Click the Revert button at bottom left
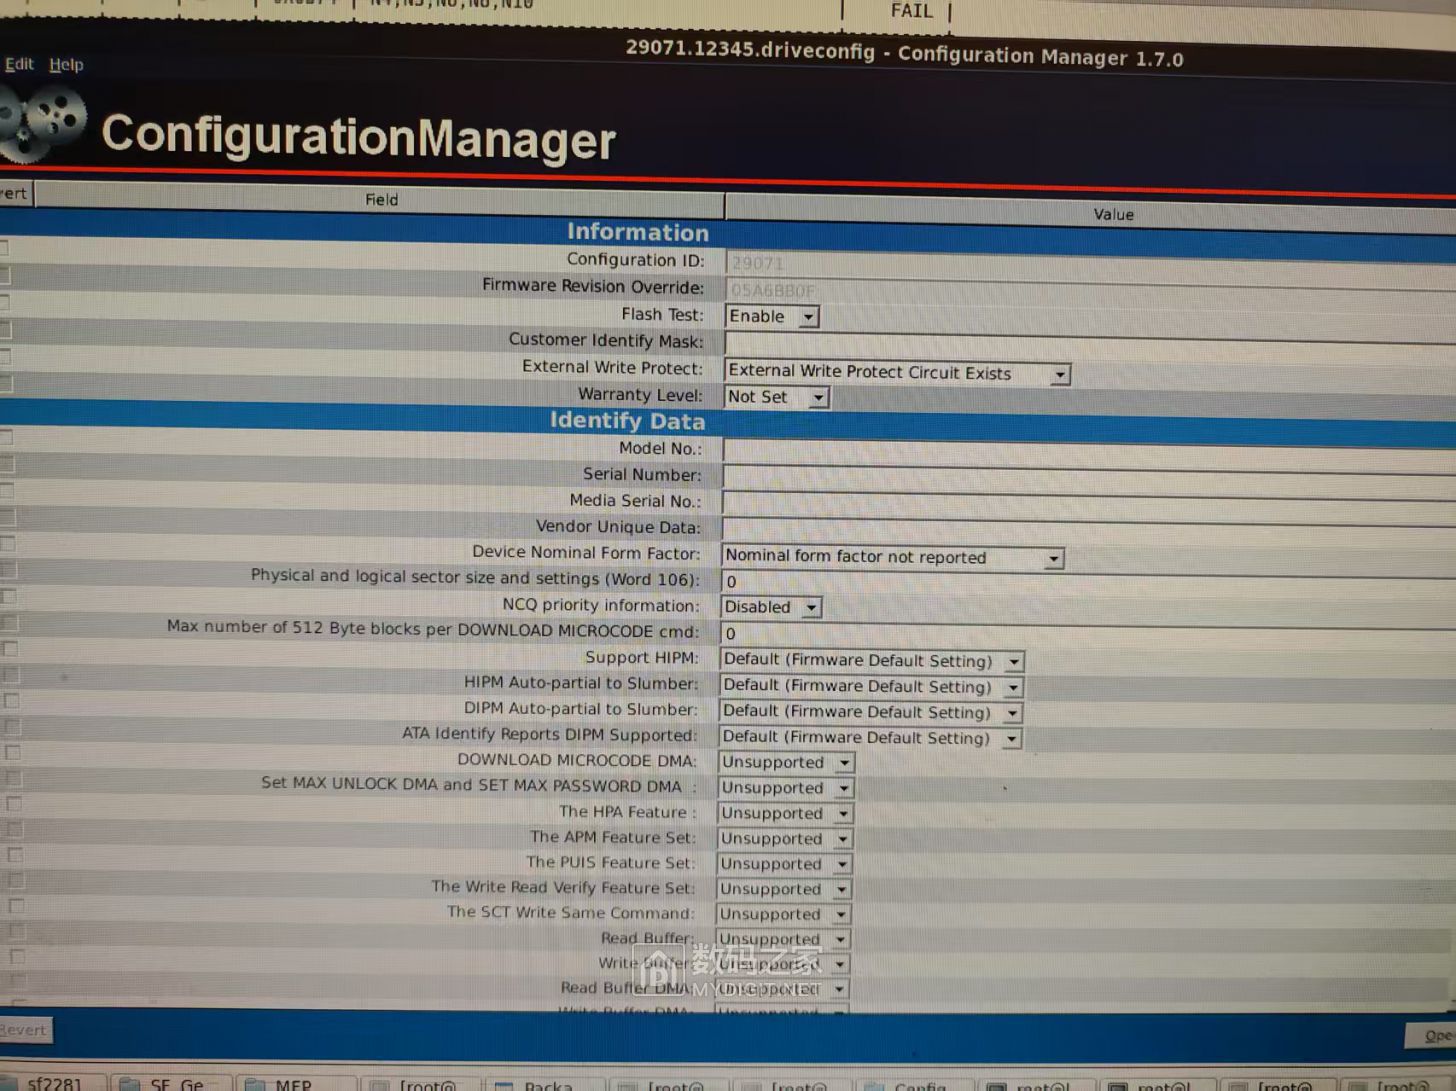 point(24,1030)
